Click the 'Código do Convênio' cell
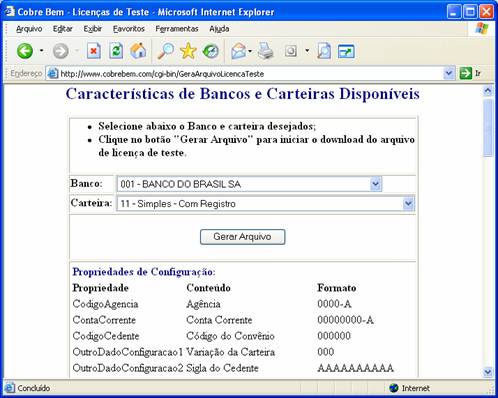 click(230, 336)
